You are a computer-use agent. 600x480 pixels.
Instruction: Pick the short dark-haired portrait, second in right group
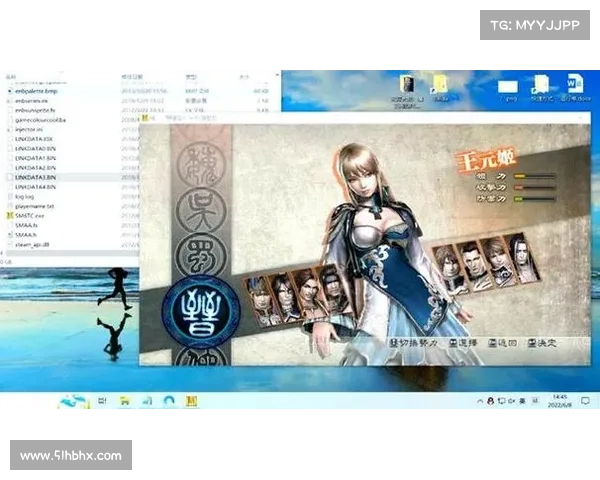[474, 266]
